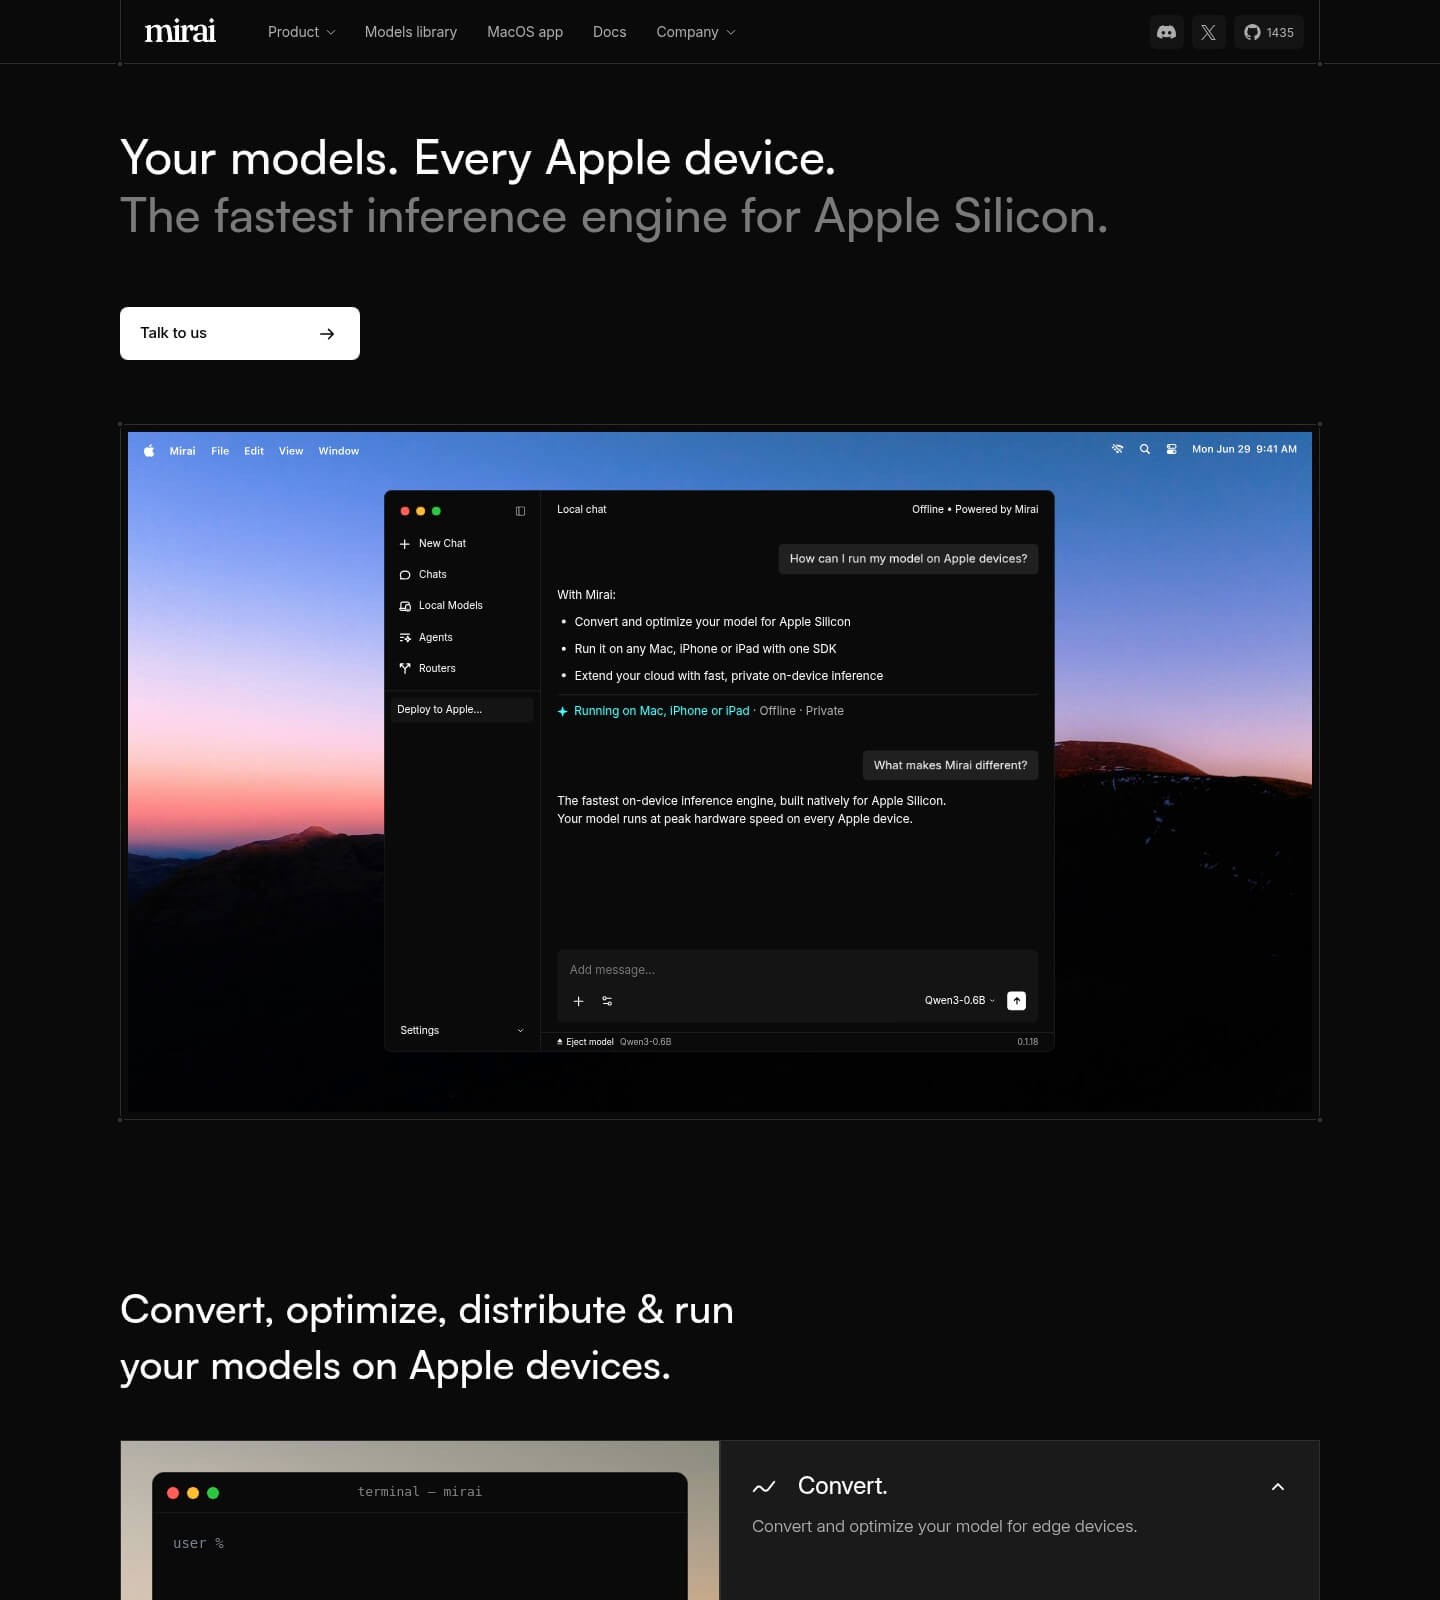Click the 'What makes Mirai different?' message bubble
1440x1600 pixels.
950,765
